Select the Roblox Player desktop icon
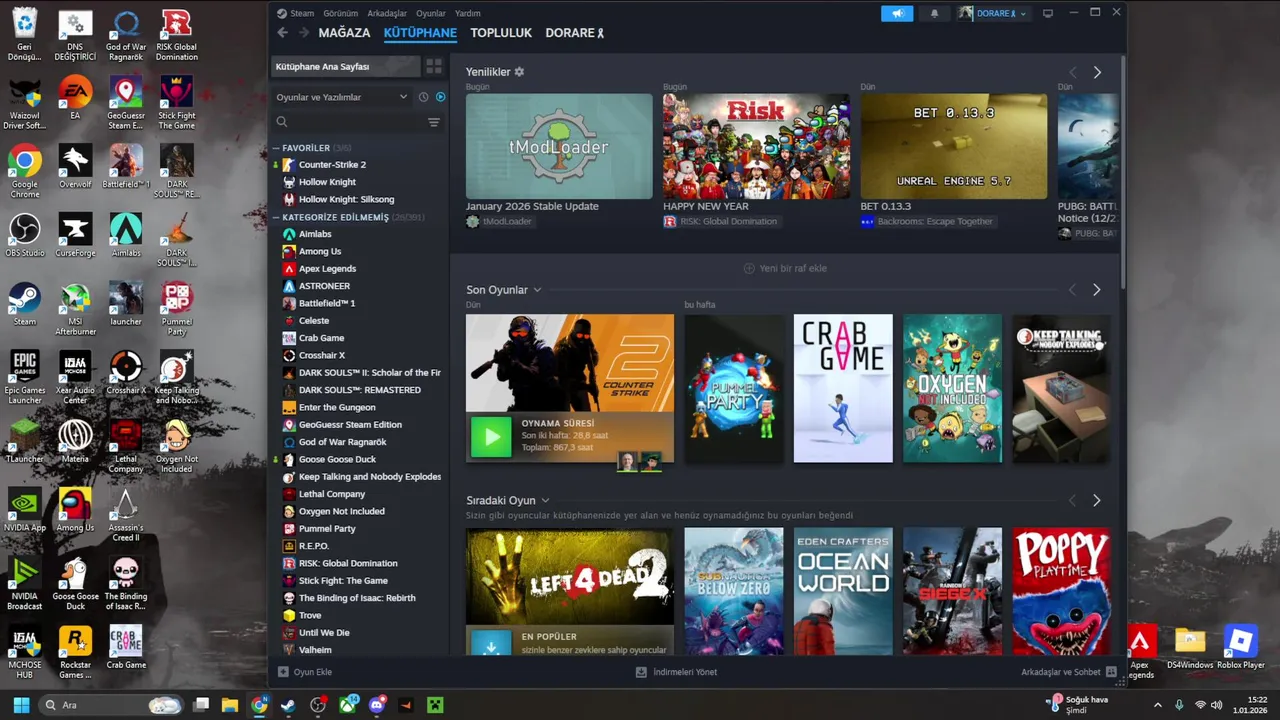 (x=1240, y=648)
